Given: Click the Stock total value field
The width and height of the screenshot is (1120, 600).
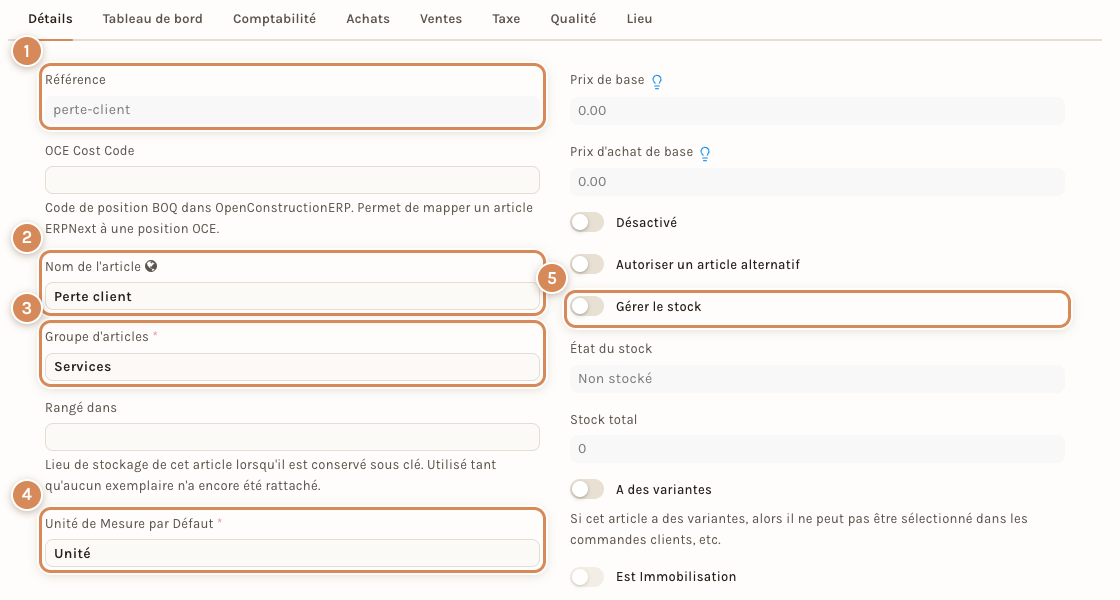Looking at the screenshot, I should 817,449.
